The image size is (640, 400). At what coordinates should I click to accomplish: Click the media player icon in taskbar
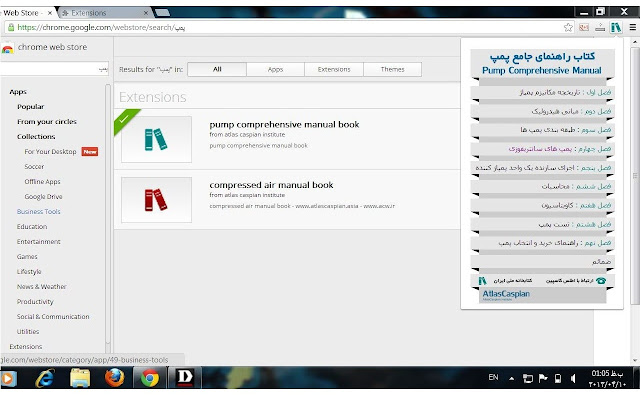(8, 378)
